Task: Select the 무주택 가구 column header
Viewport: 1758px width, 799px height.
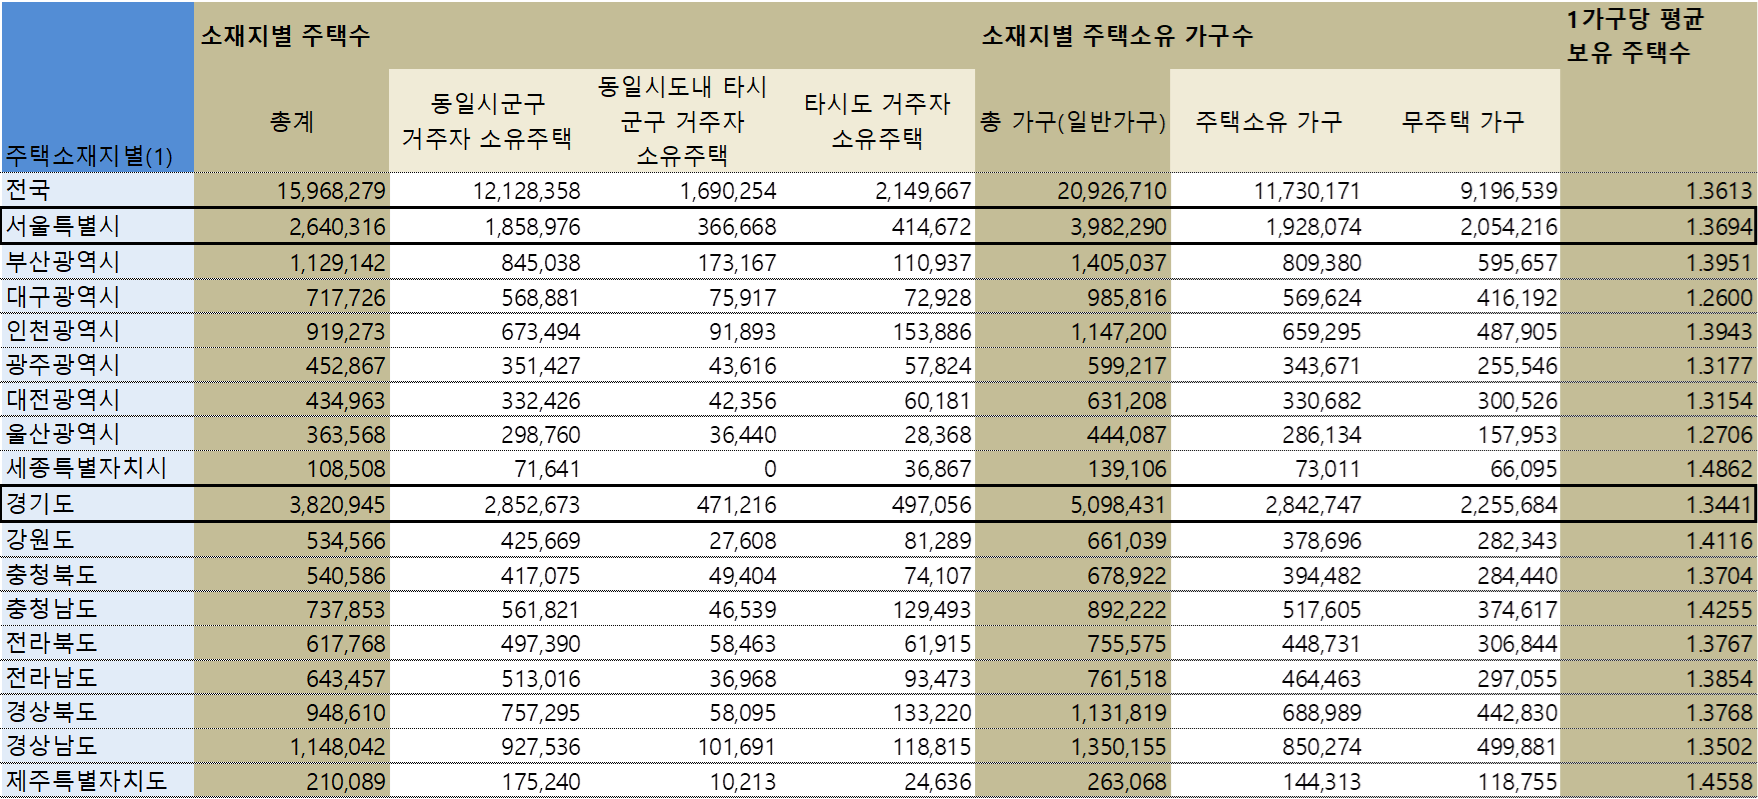Action: [x=1462, y=121]
